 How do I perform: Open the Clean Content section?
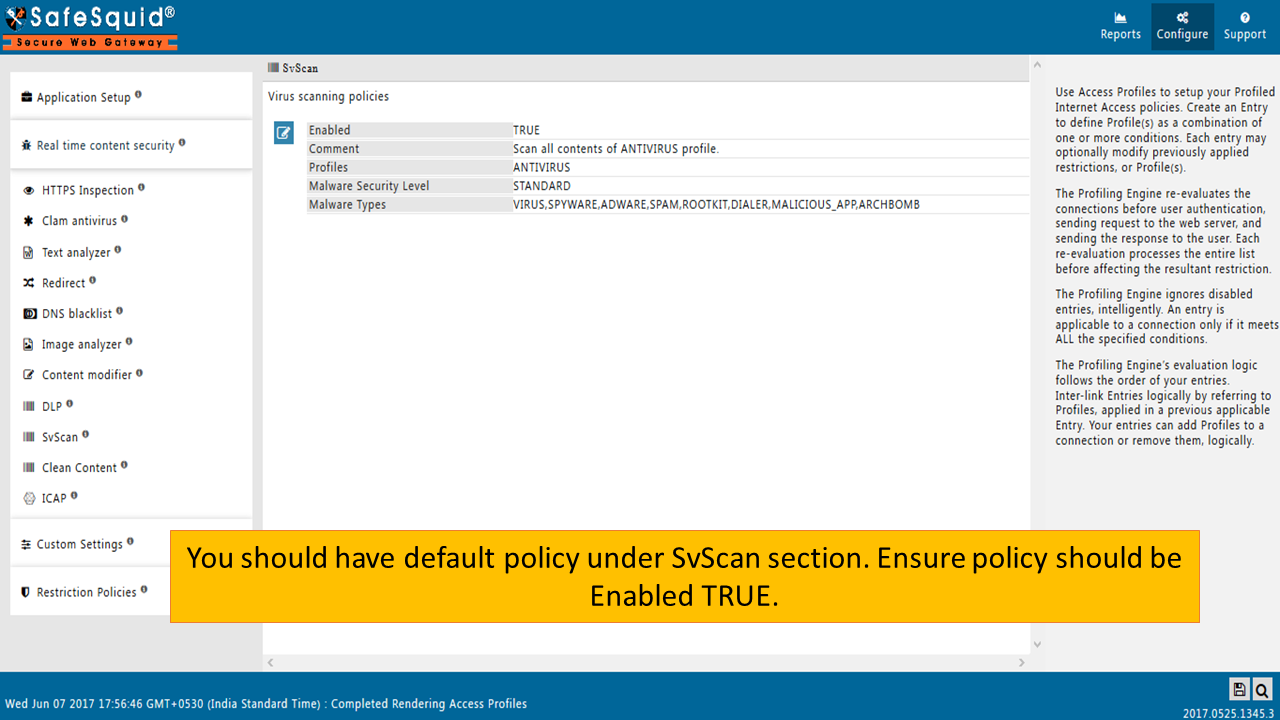(x=78, y=467)
